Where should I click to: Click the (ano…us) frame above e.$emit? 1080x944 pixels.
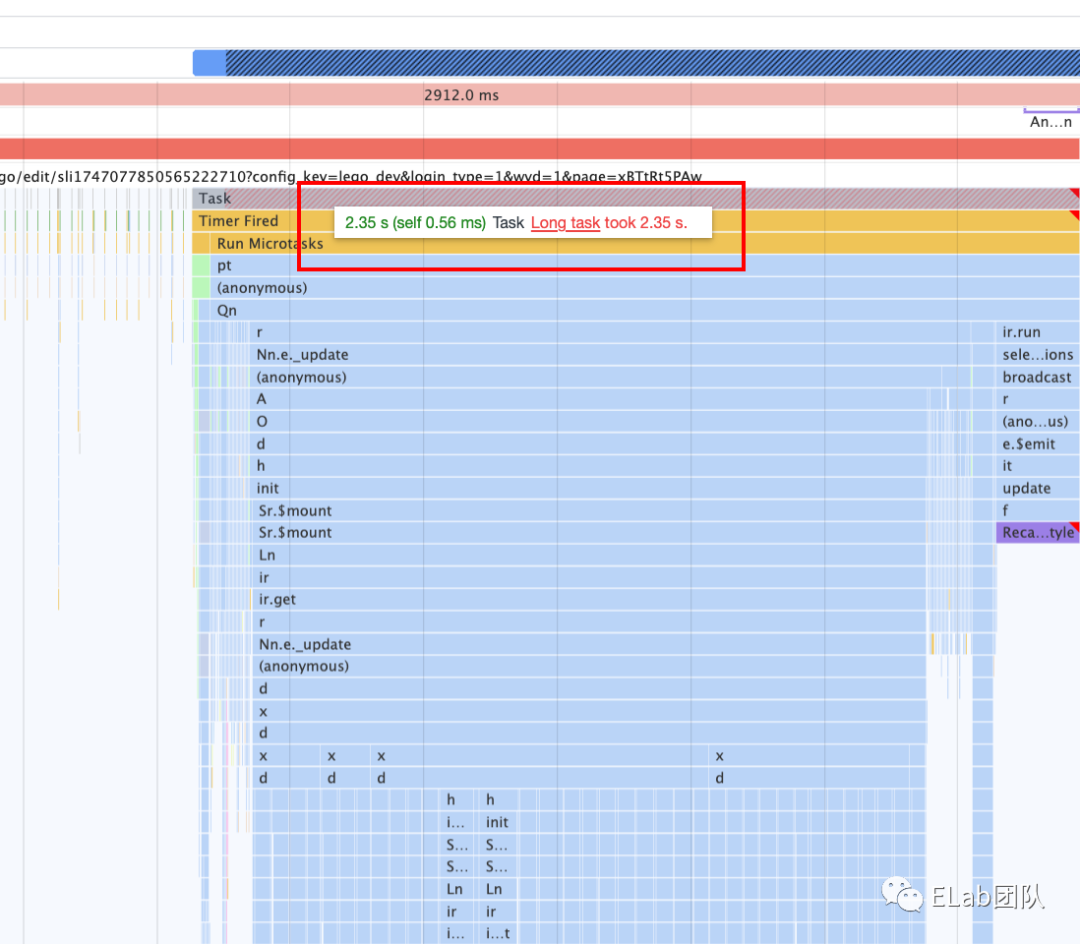pyautogui.click(x=1038, y=421)
